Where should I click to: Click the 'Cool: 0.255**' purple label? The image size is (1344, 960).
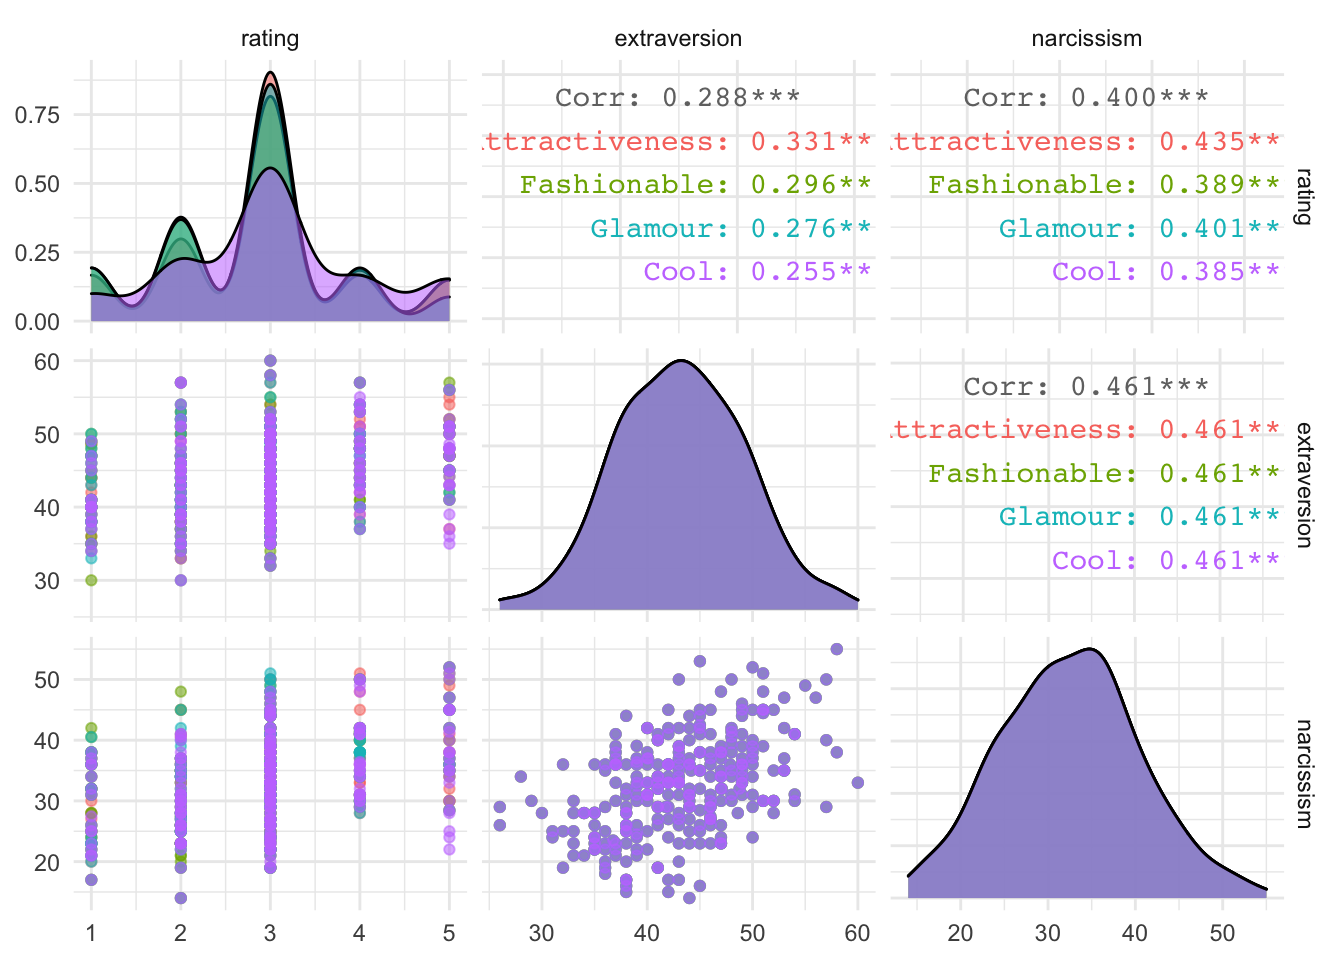pyautogui.click(x=758, y=272)
